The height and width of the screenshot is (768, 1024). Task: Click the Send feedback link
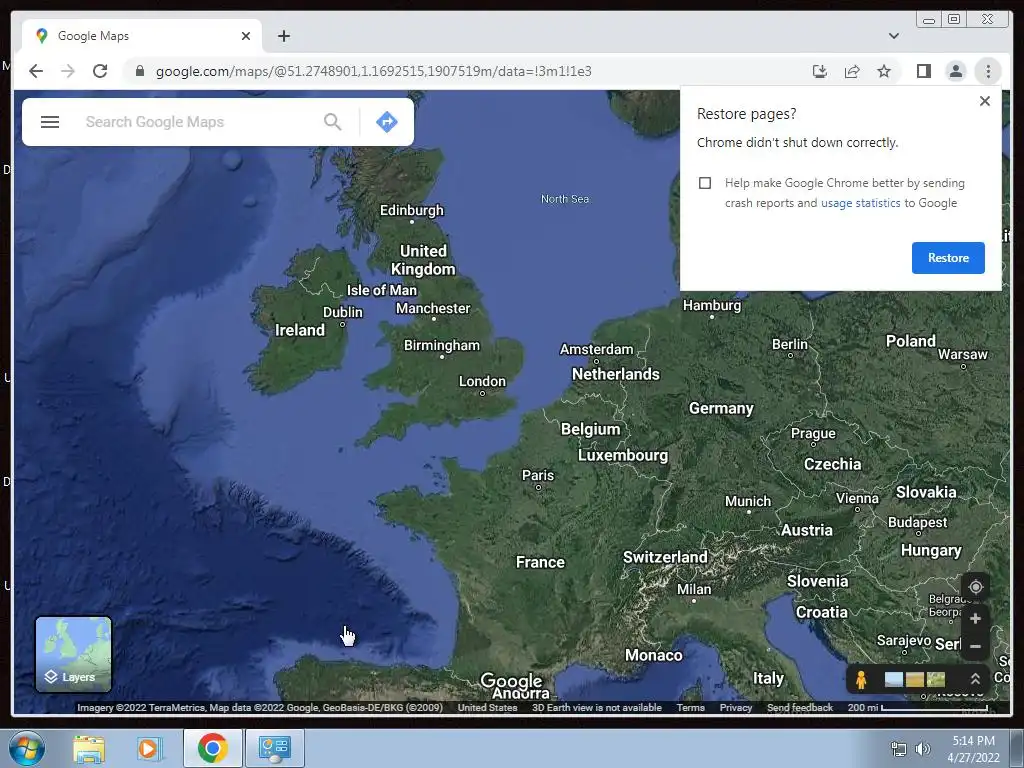(x=799, y=707)
